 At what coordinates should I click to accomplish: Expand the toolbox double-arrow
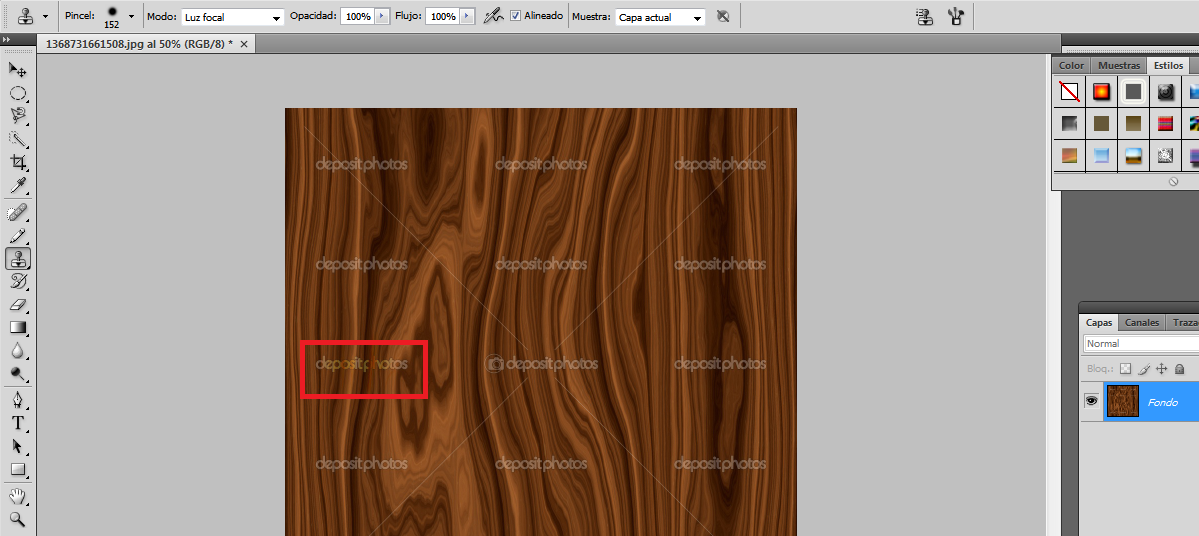click(x=6, y=39)
